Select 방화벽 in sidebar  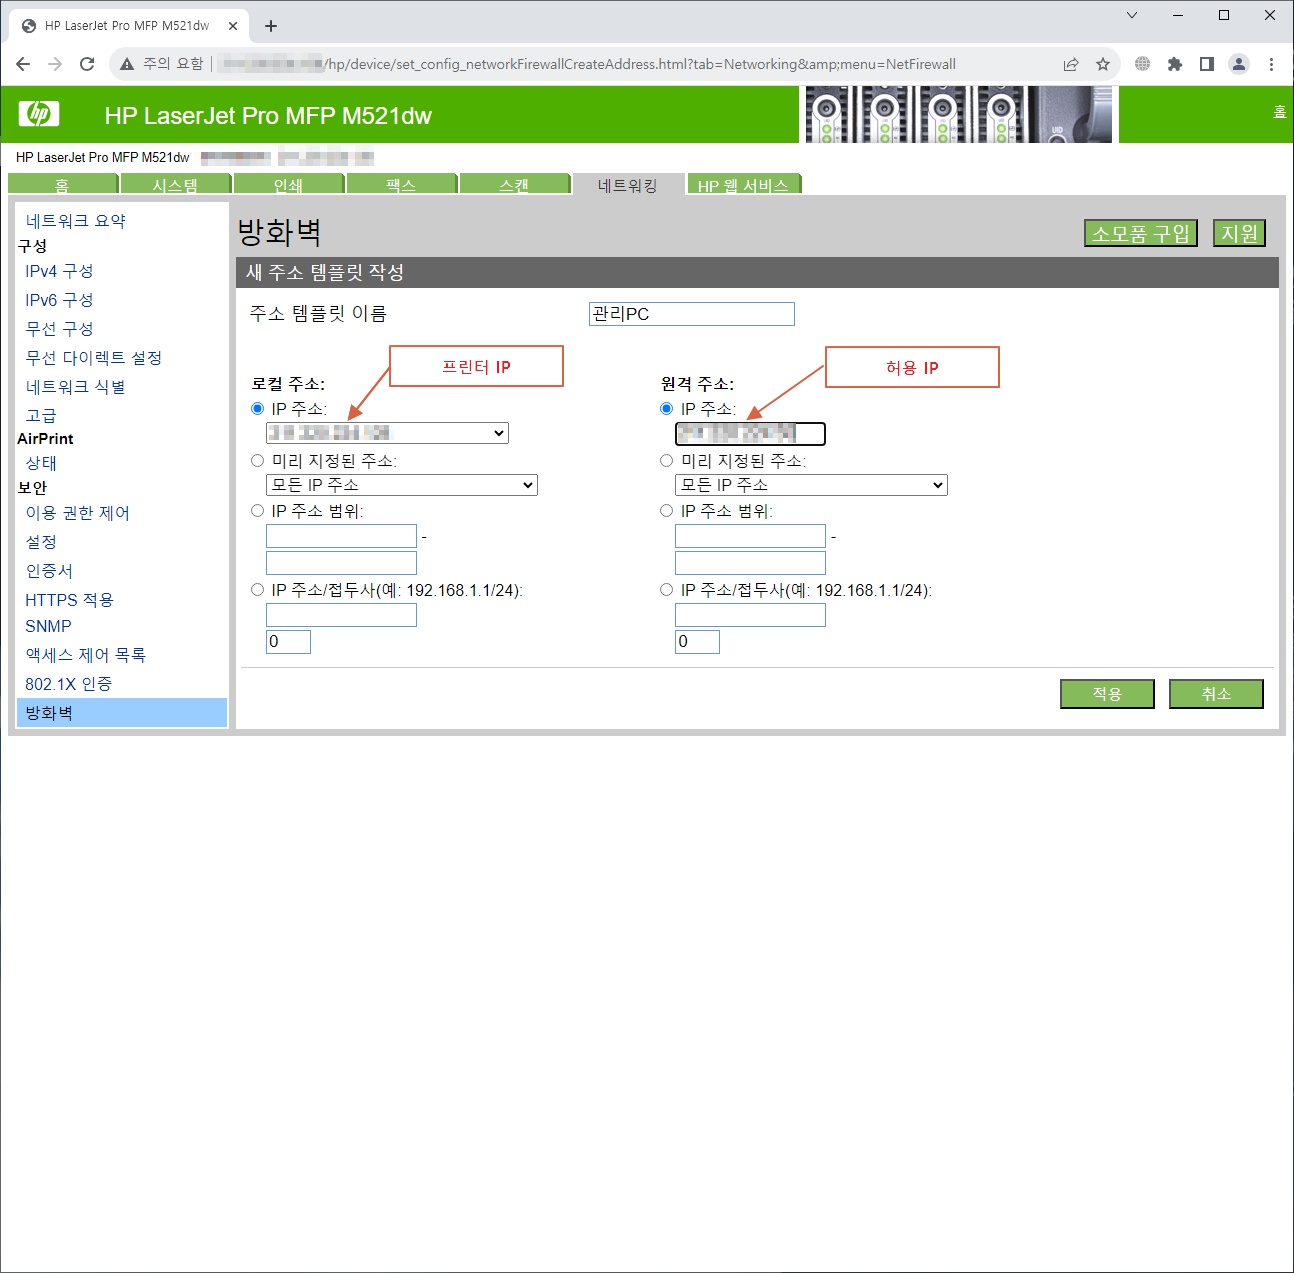[122, 713]
